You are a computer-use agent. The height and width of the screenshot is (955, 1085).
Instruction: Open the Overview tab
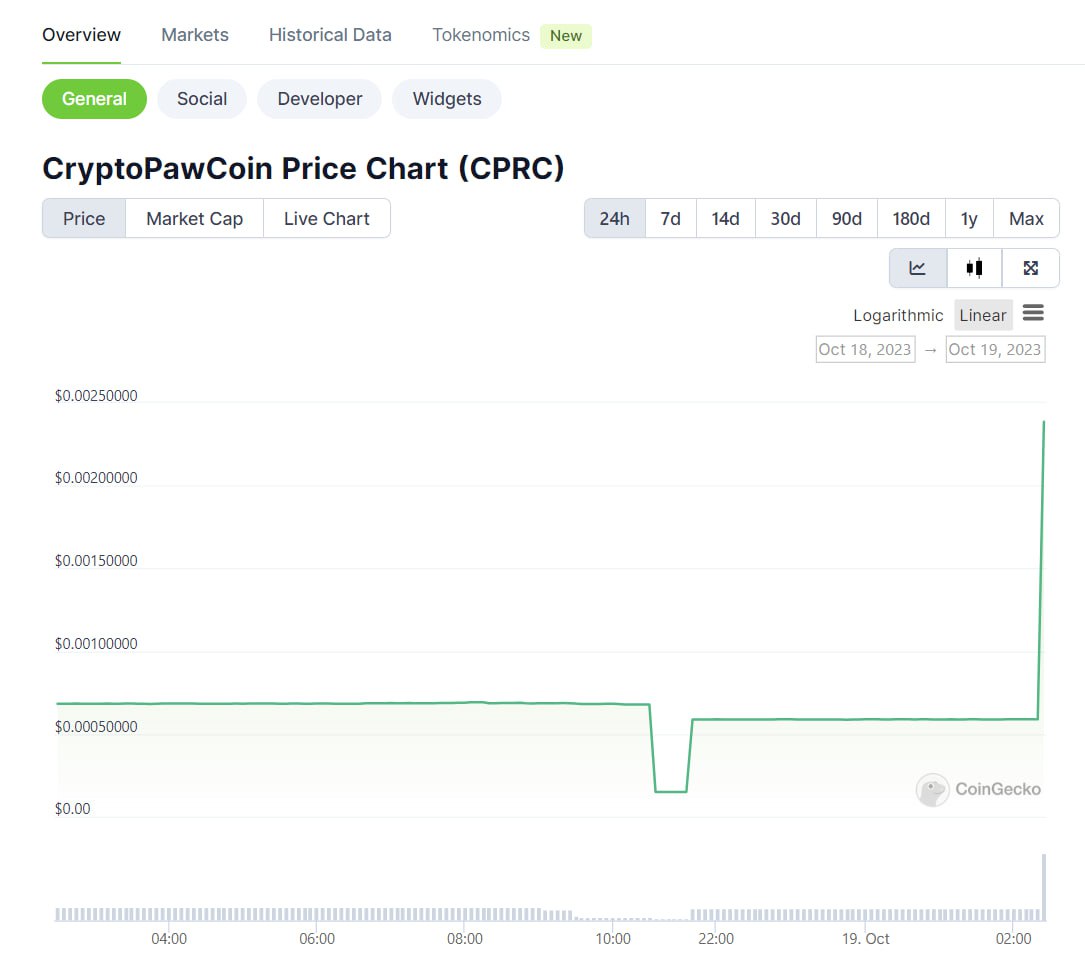tap(82, 35)
